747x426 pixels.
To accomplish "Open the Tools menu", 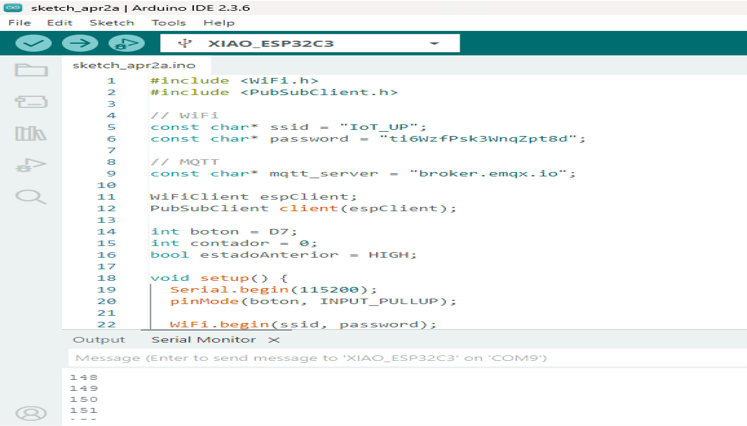I will pos(169,23).
